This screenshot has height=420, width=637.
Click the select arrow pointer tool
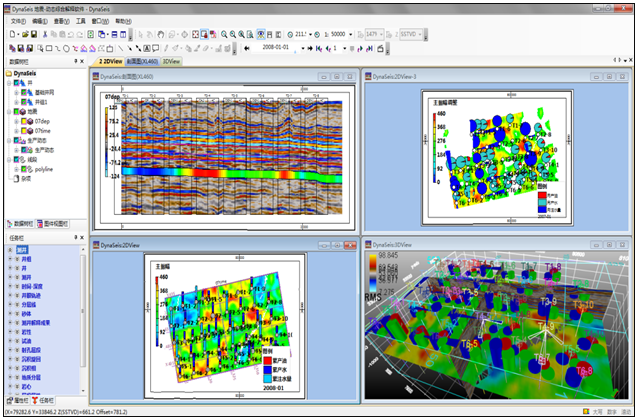click(140, 33)
